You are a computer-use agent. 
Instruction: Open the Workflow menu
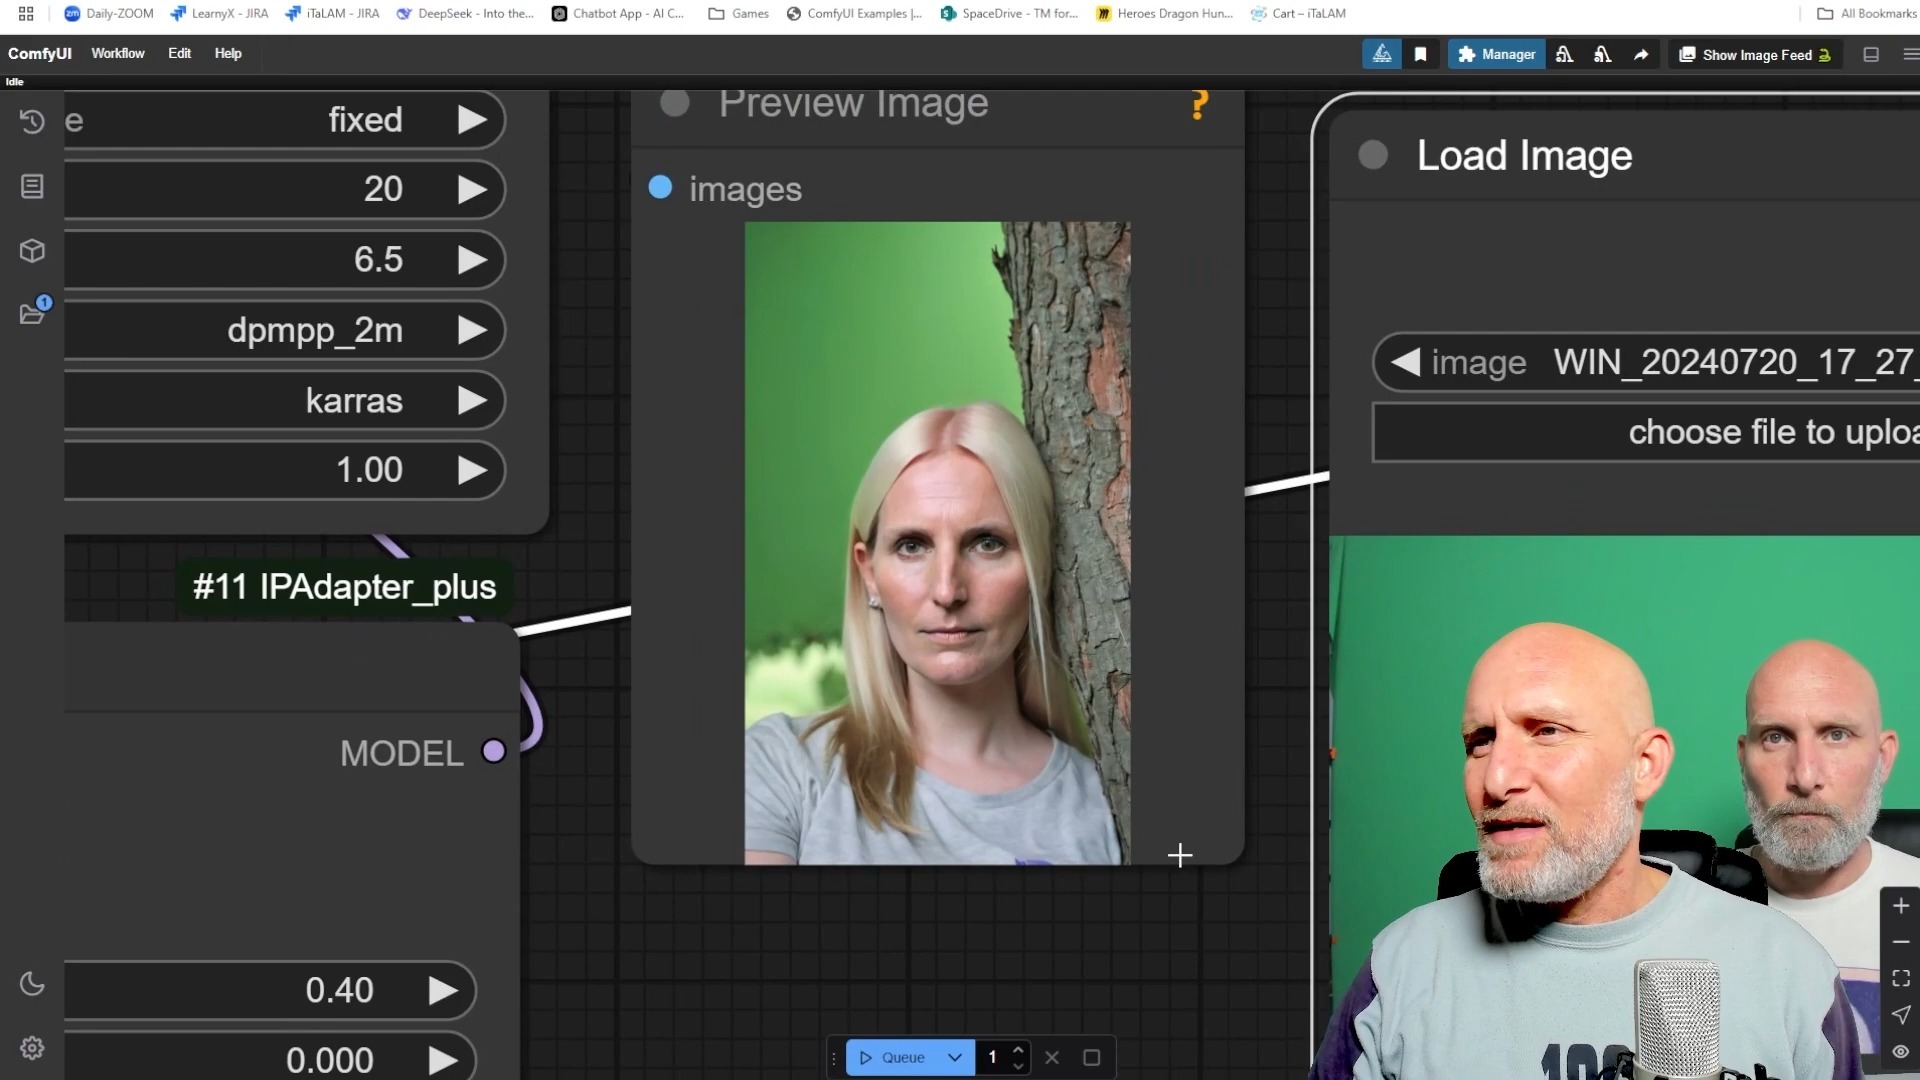click(x=118, y=54)
